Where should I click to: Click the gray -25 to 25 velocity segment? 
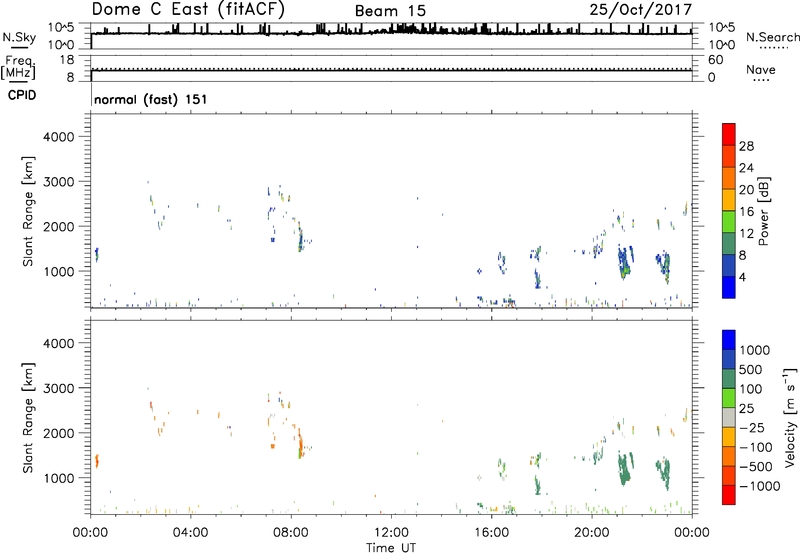coord(729,417)
